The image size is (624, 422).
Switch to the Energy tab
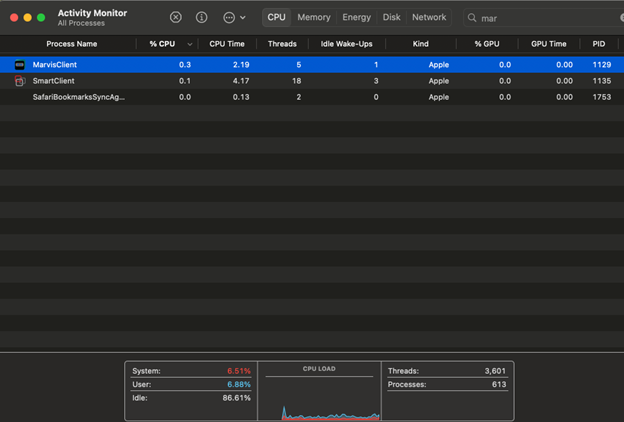tap(356, 17)
